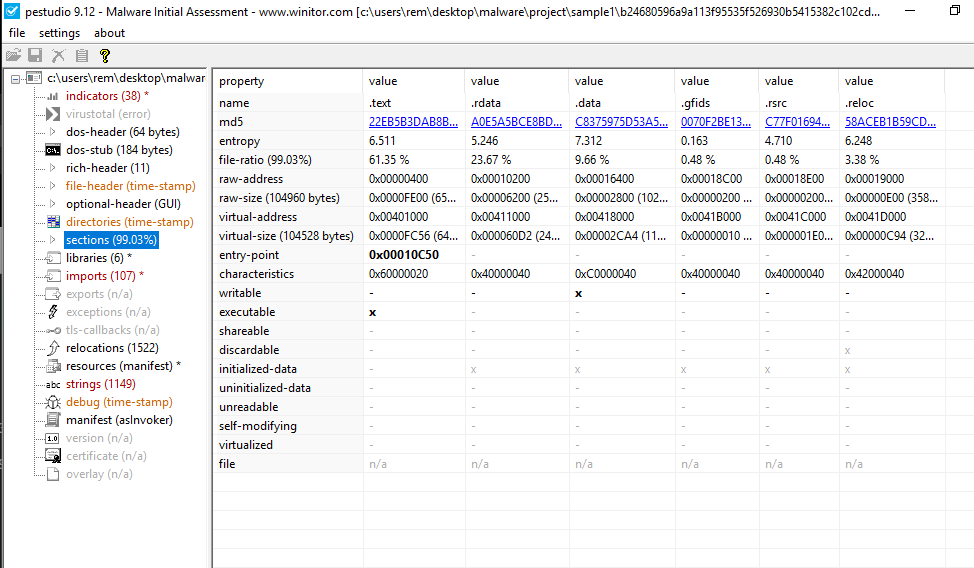Click the overlay page icon

(53, 474)
